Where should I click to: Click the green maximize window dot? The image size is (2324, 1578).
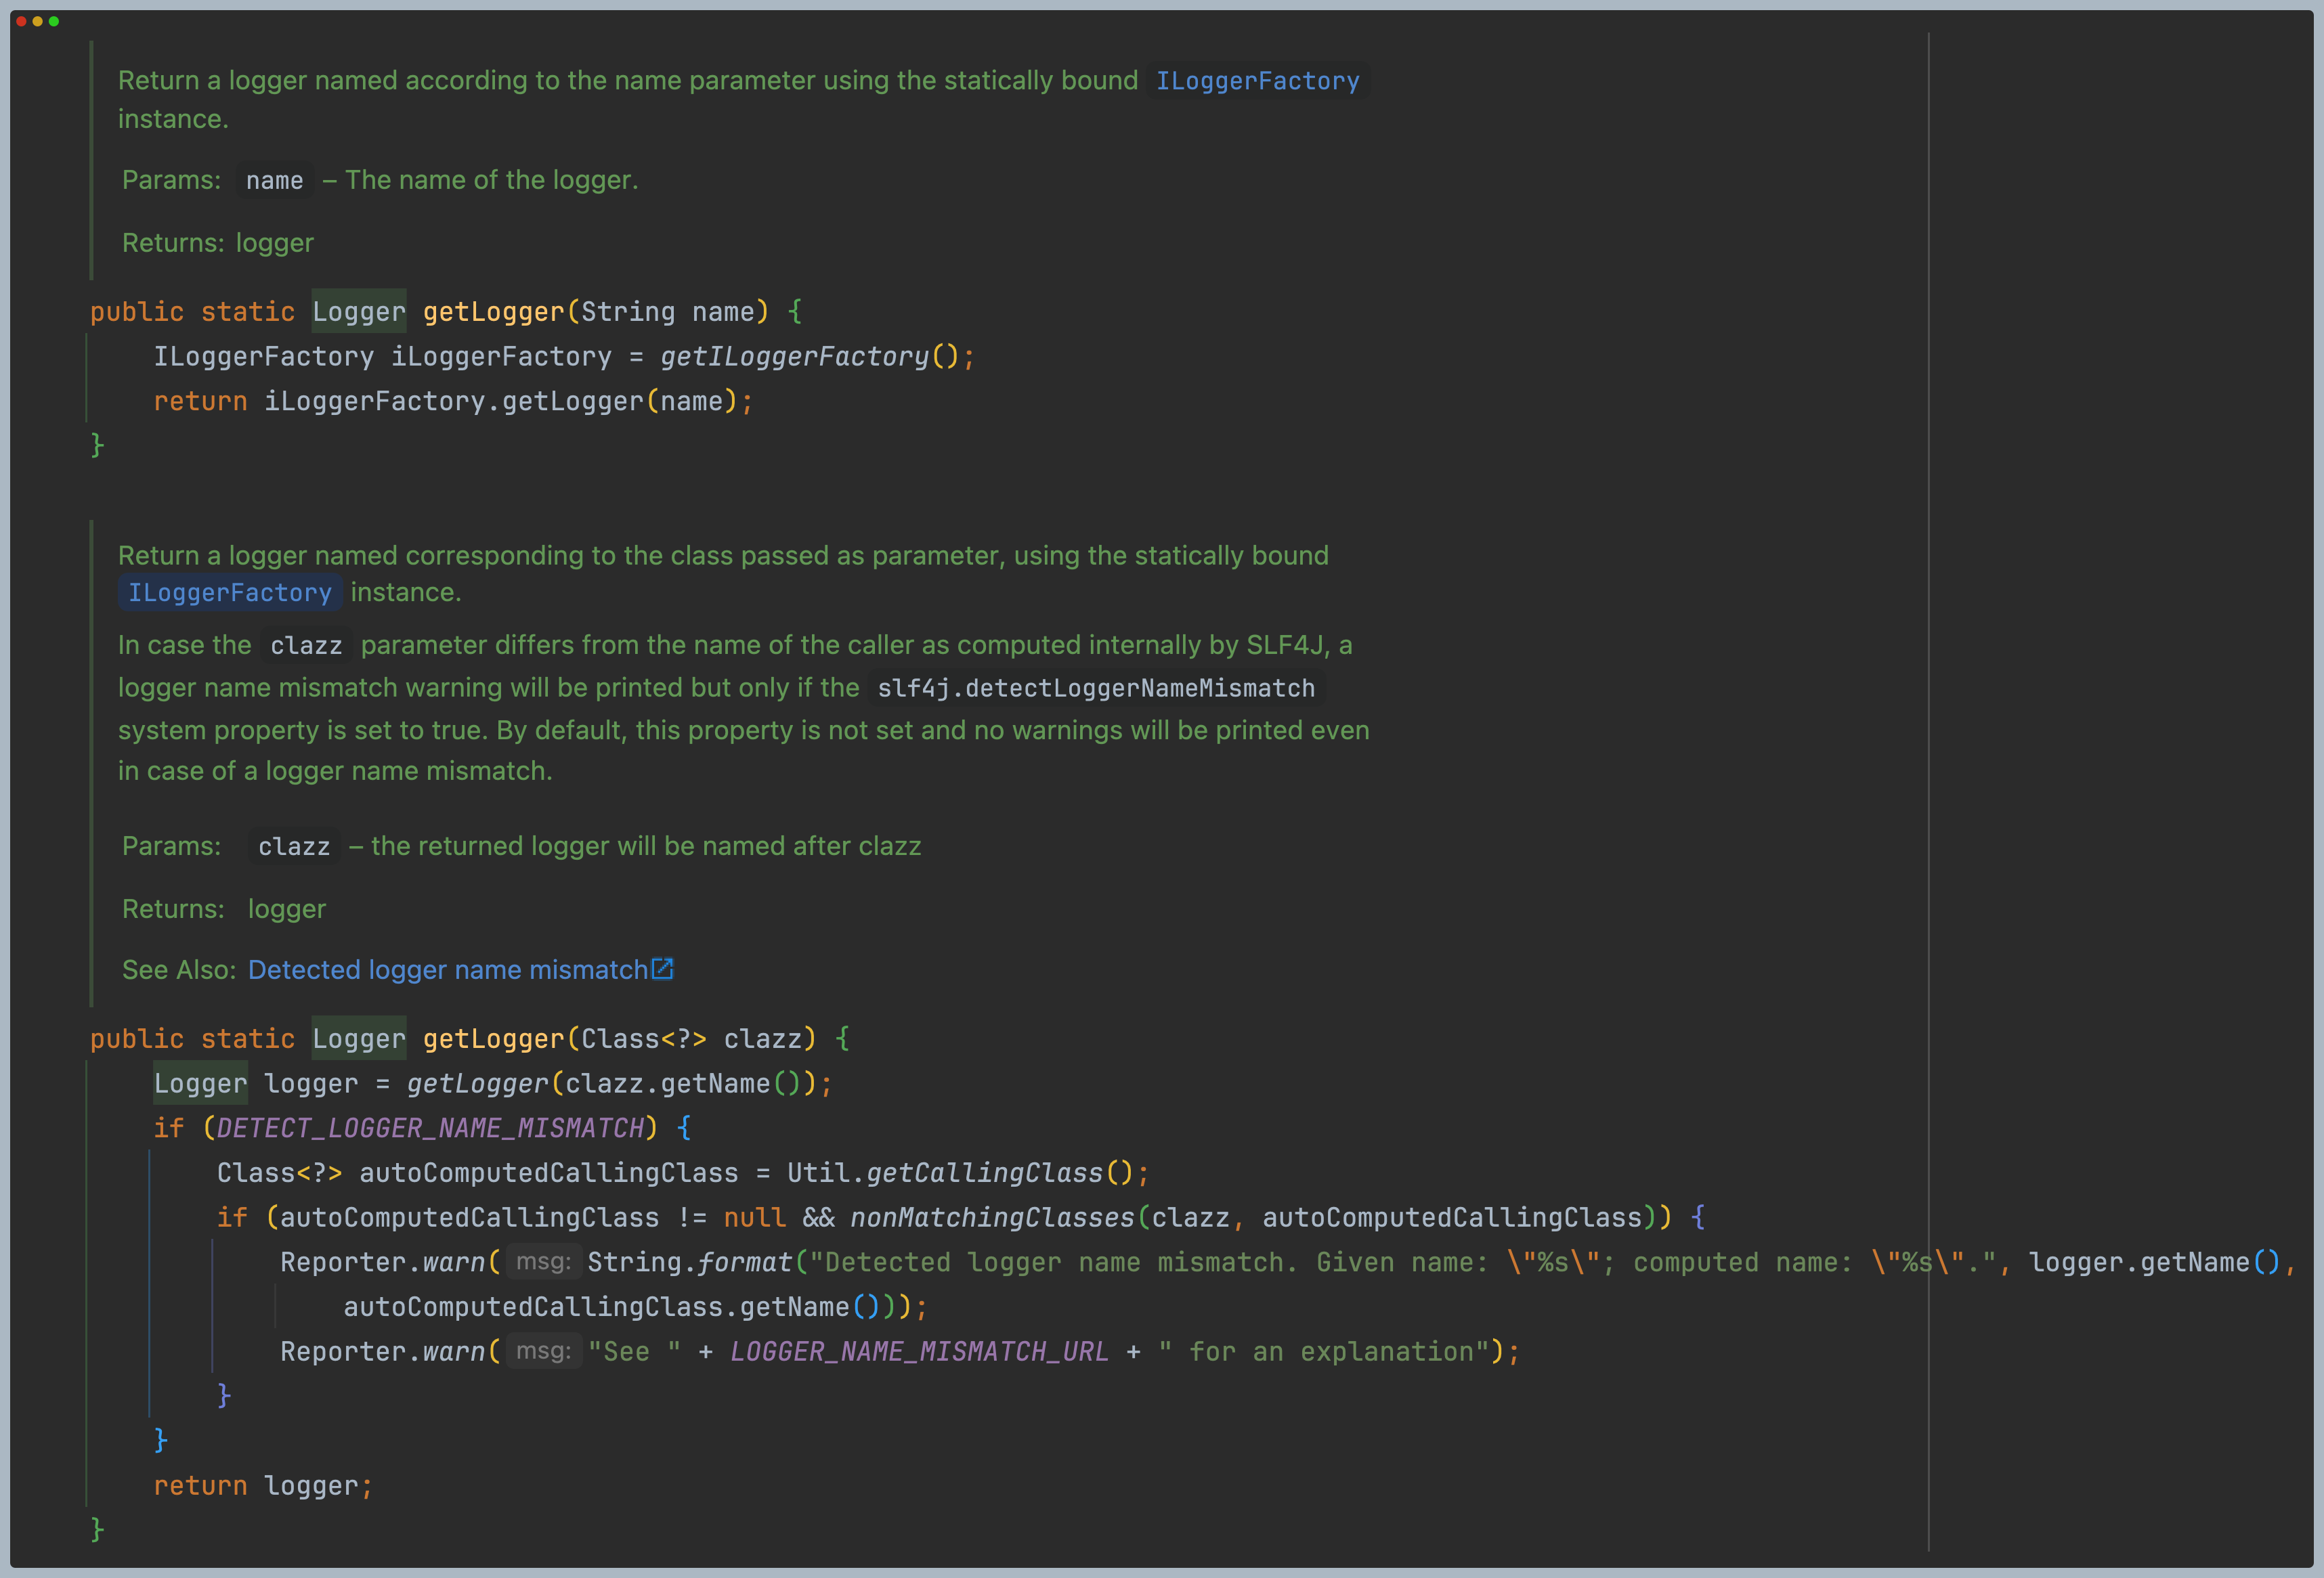coord(54,21)
